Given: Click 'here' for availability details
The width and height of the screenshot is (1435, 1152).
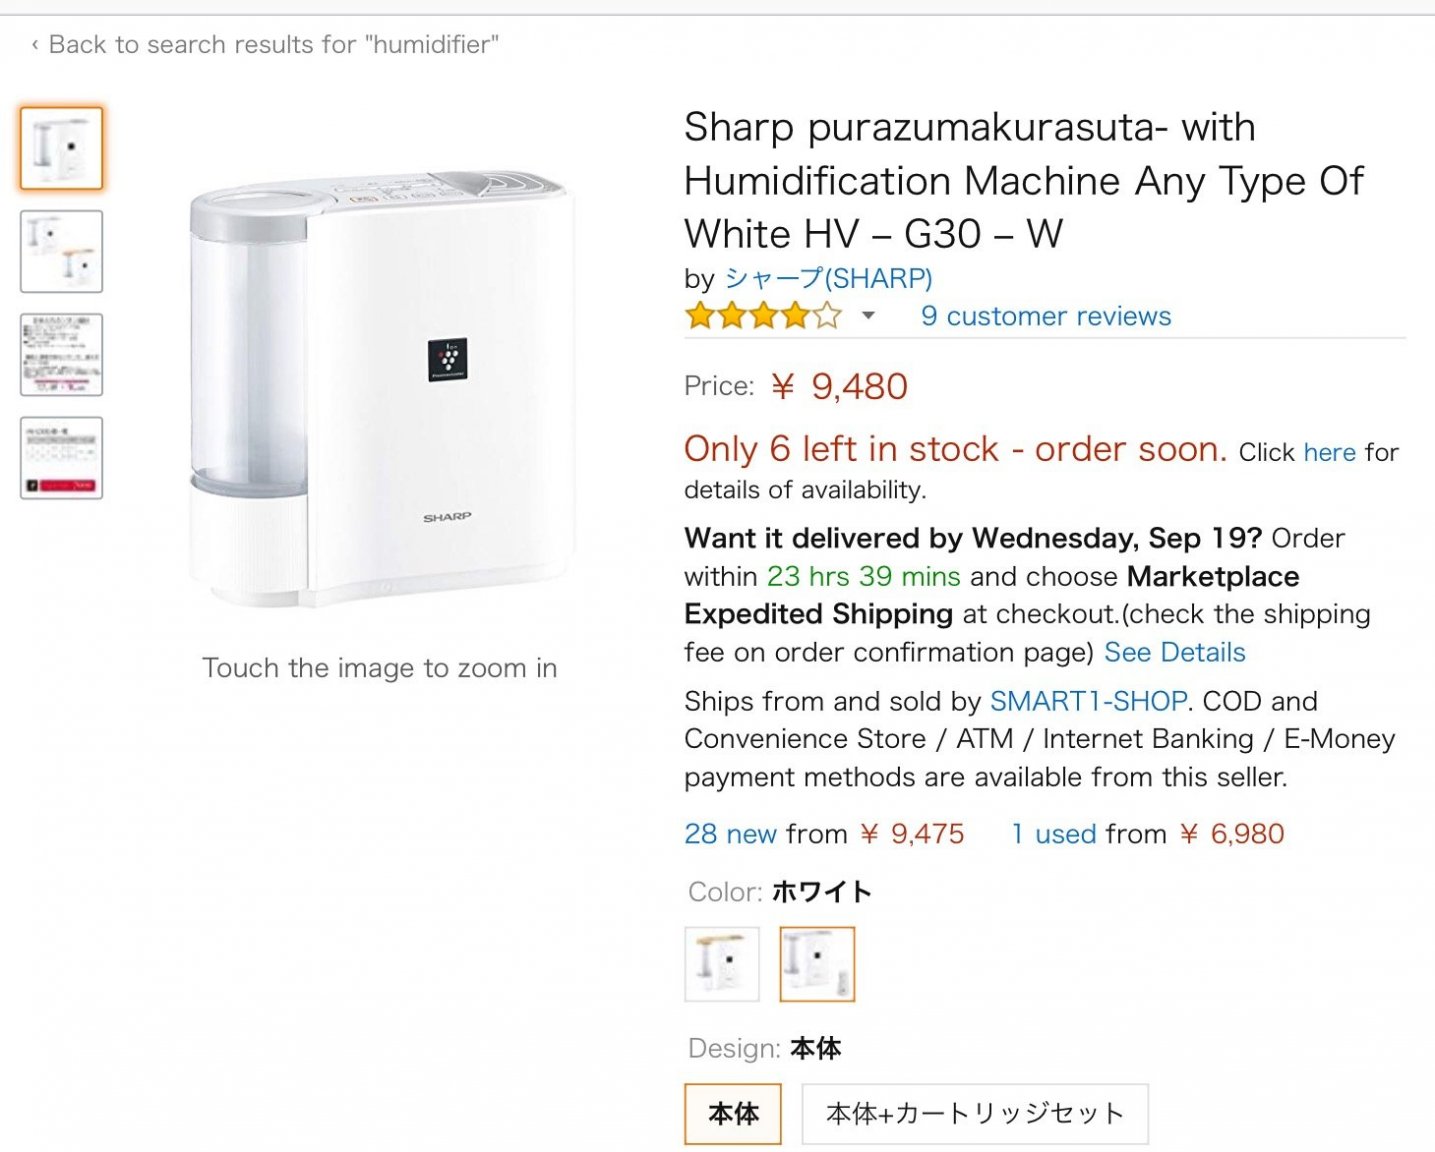Looking at the screenshot, I should [1329, 452].
